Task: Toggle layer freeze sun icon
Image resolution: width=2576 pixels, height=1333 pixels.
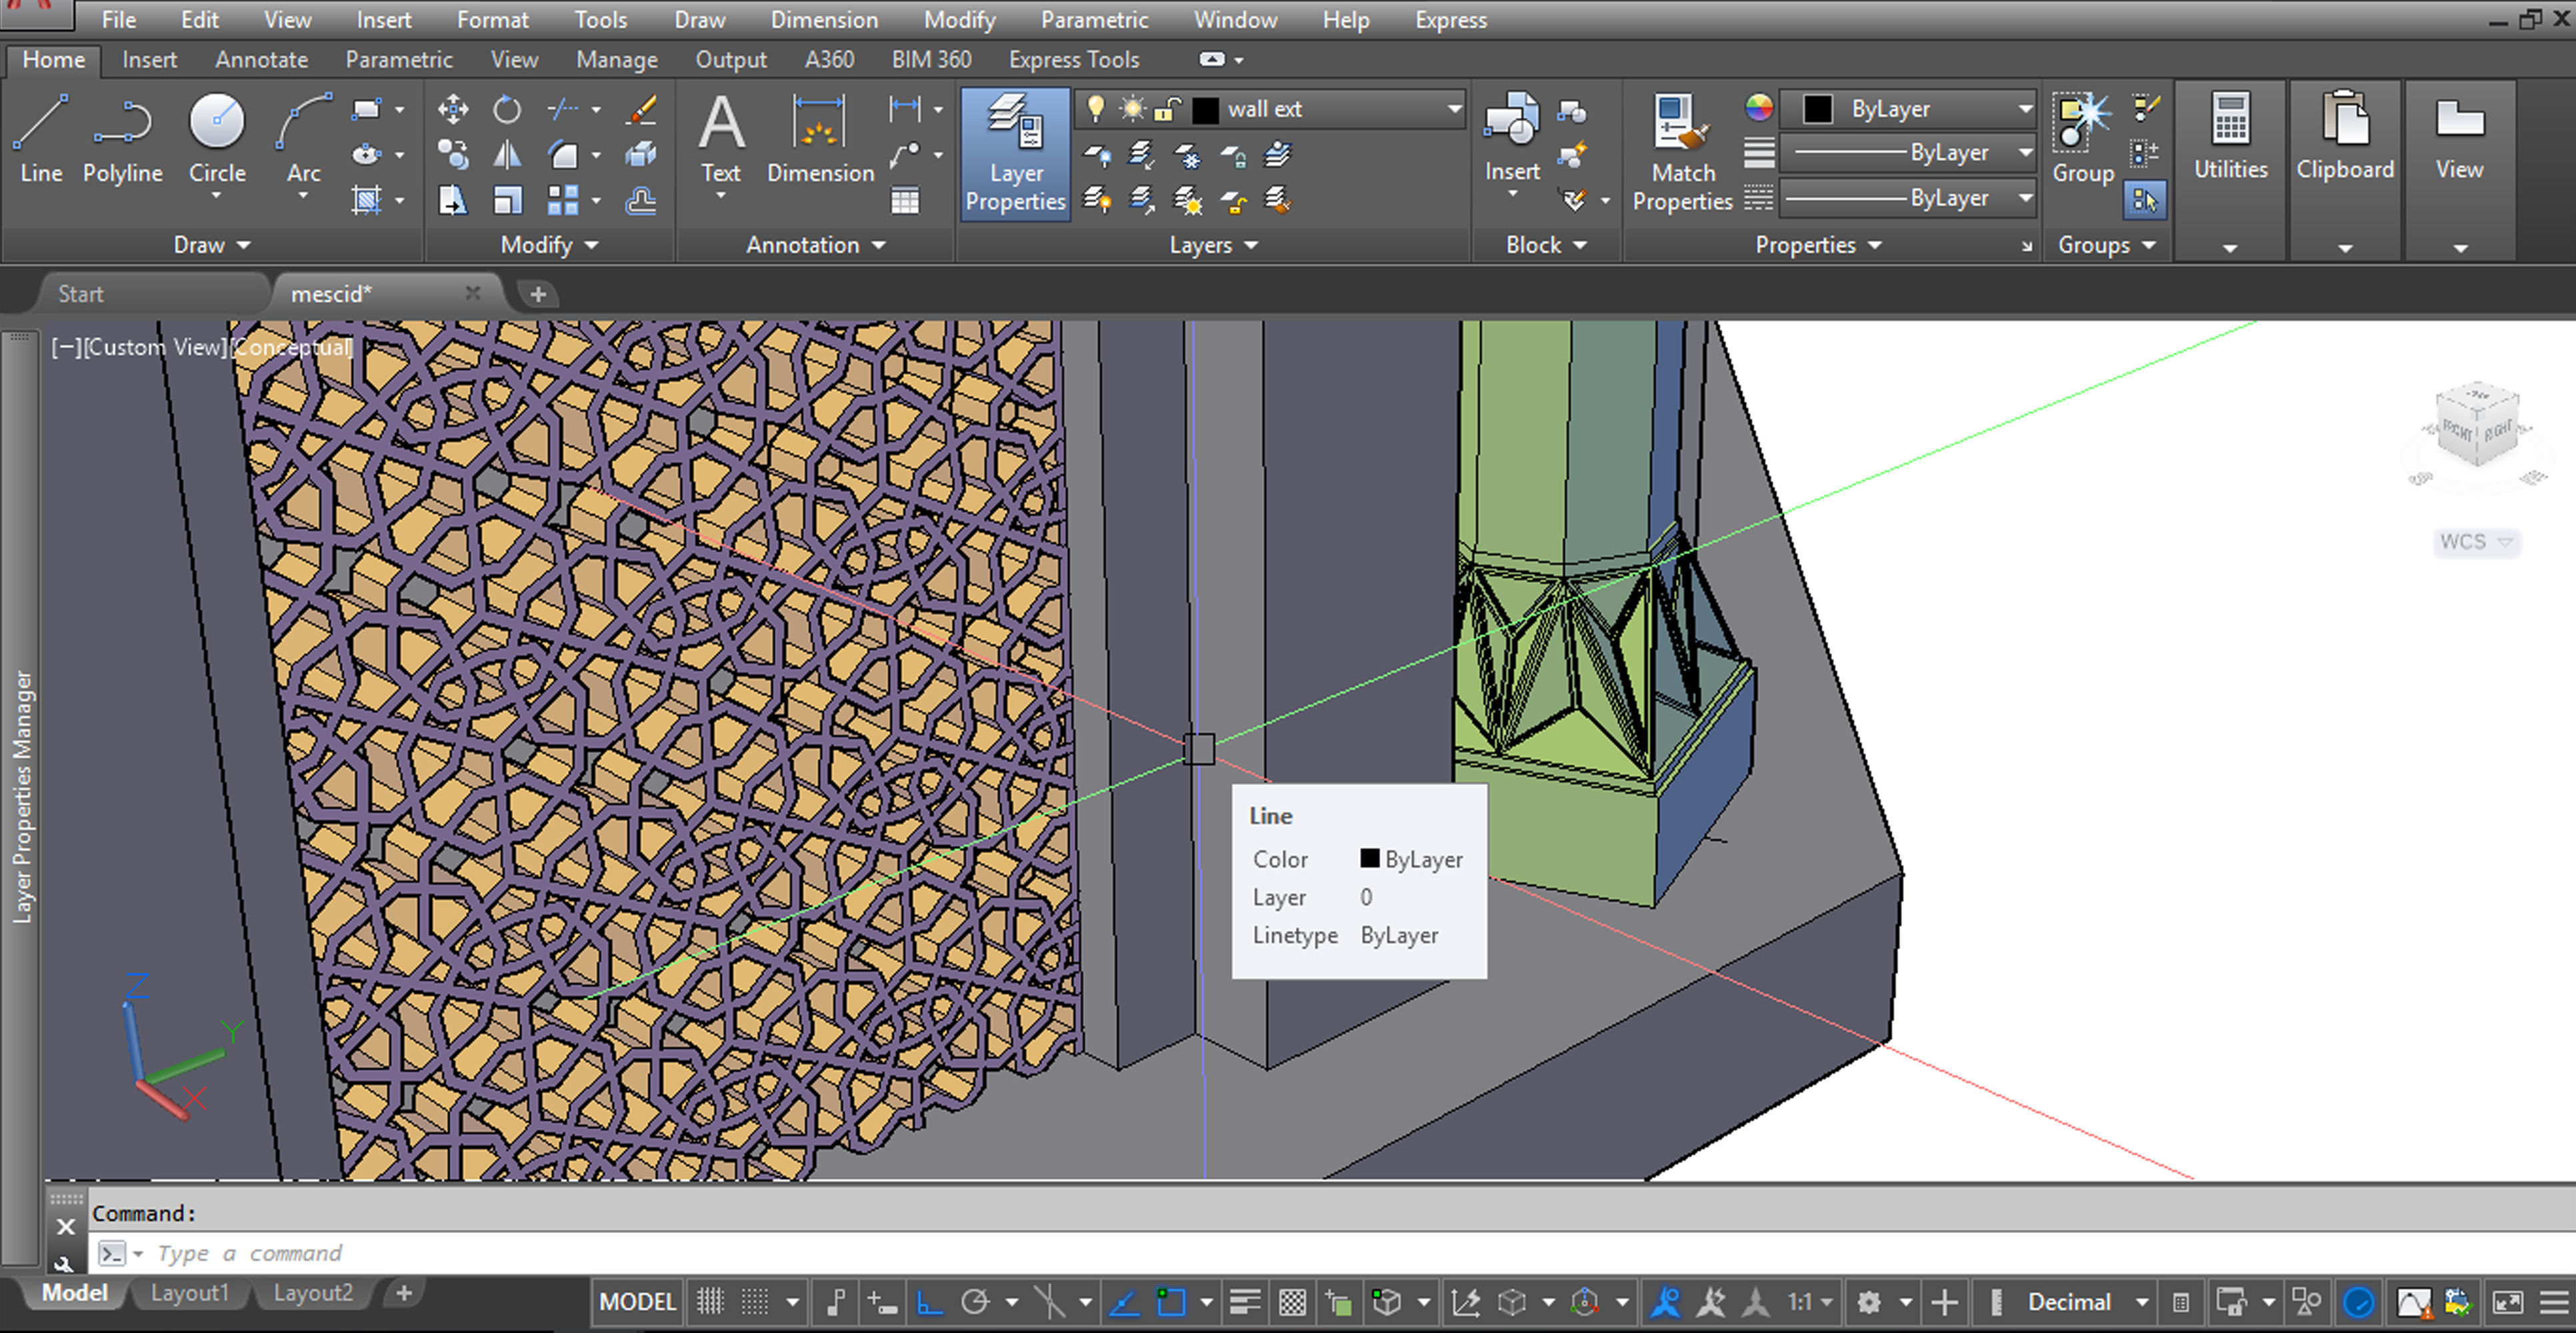Action: point(1132,109)
